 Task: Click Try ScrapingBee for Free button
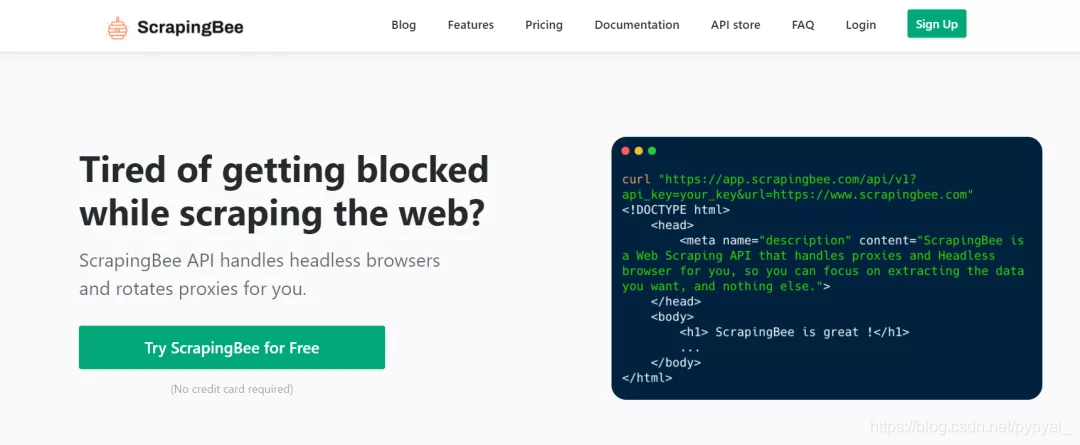(232, 348)
